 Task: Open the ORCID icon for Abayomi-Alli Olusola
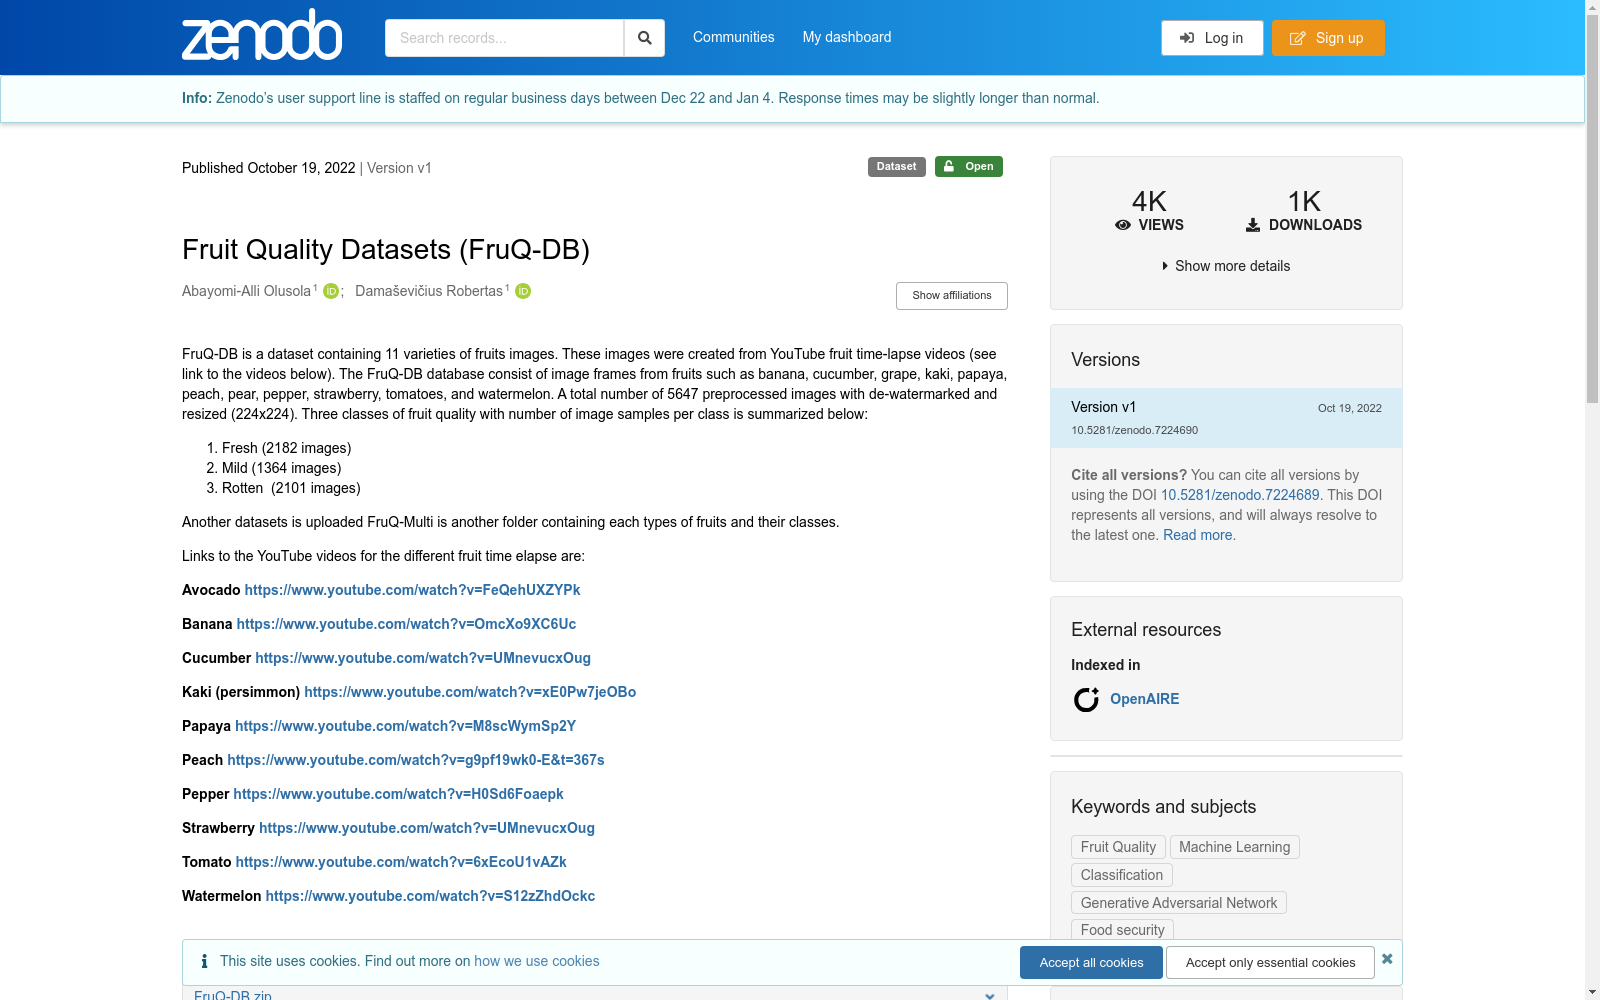331,291
